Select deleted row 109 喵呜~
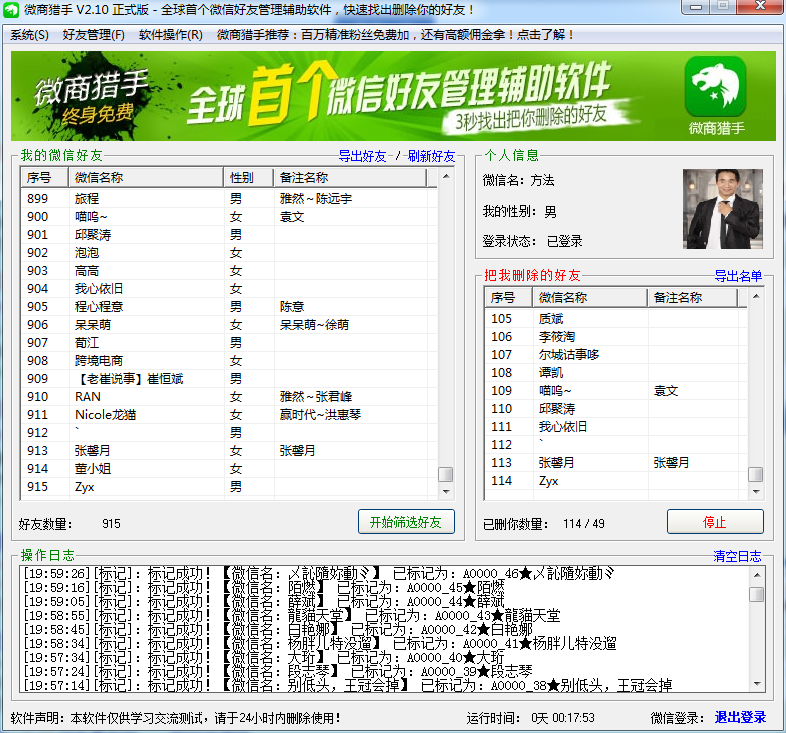The height and width of the screenshot is (733, 786). coord(616,391)
